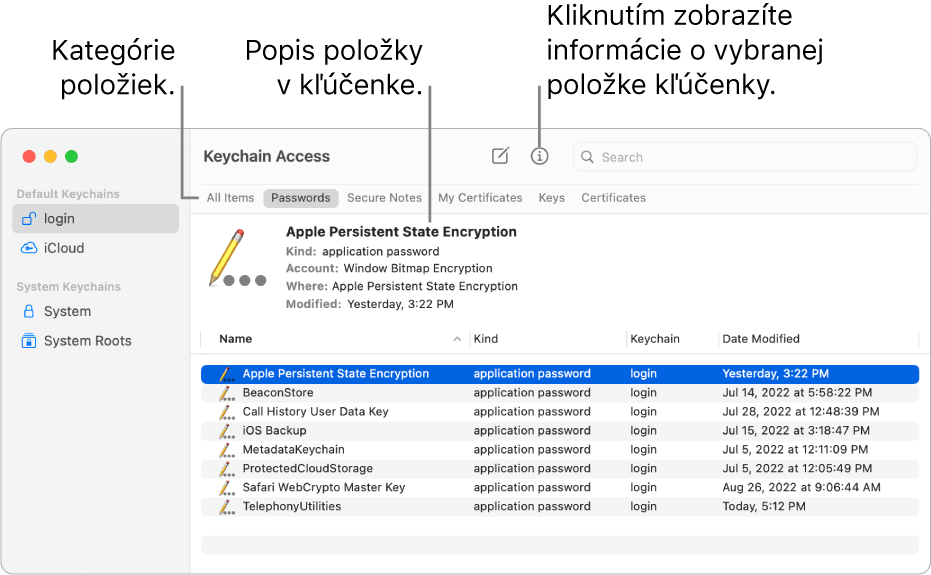Click the green zoom window button

[71, 157]
